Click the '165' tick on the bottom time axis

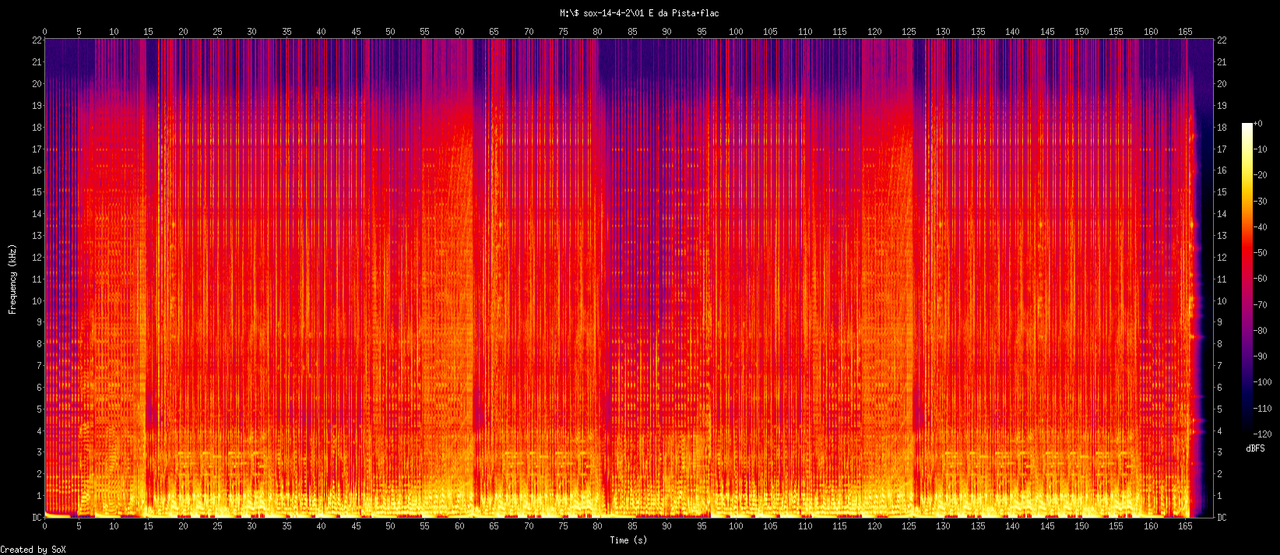coord(1186,526)
